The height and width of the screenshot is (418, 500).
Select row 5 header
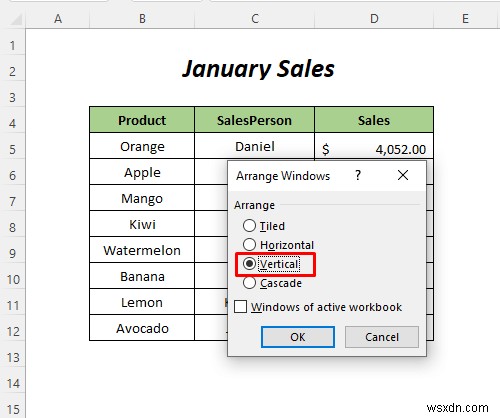coord(13,149)
